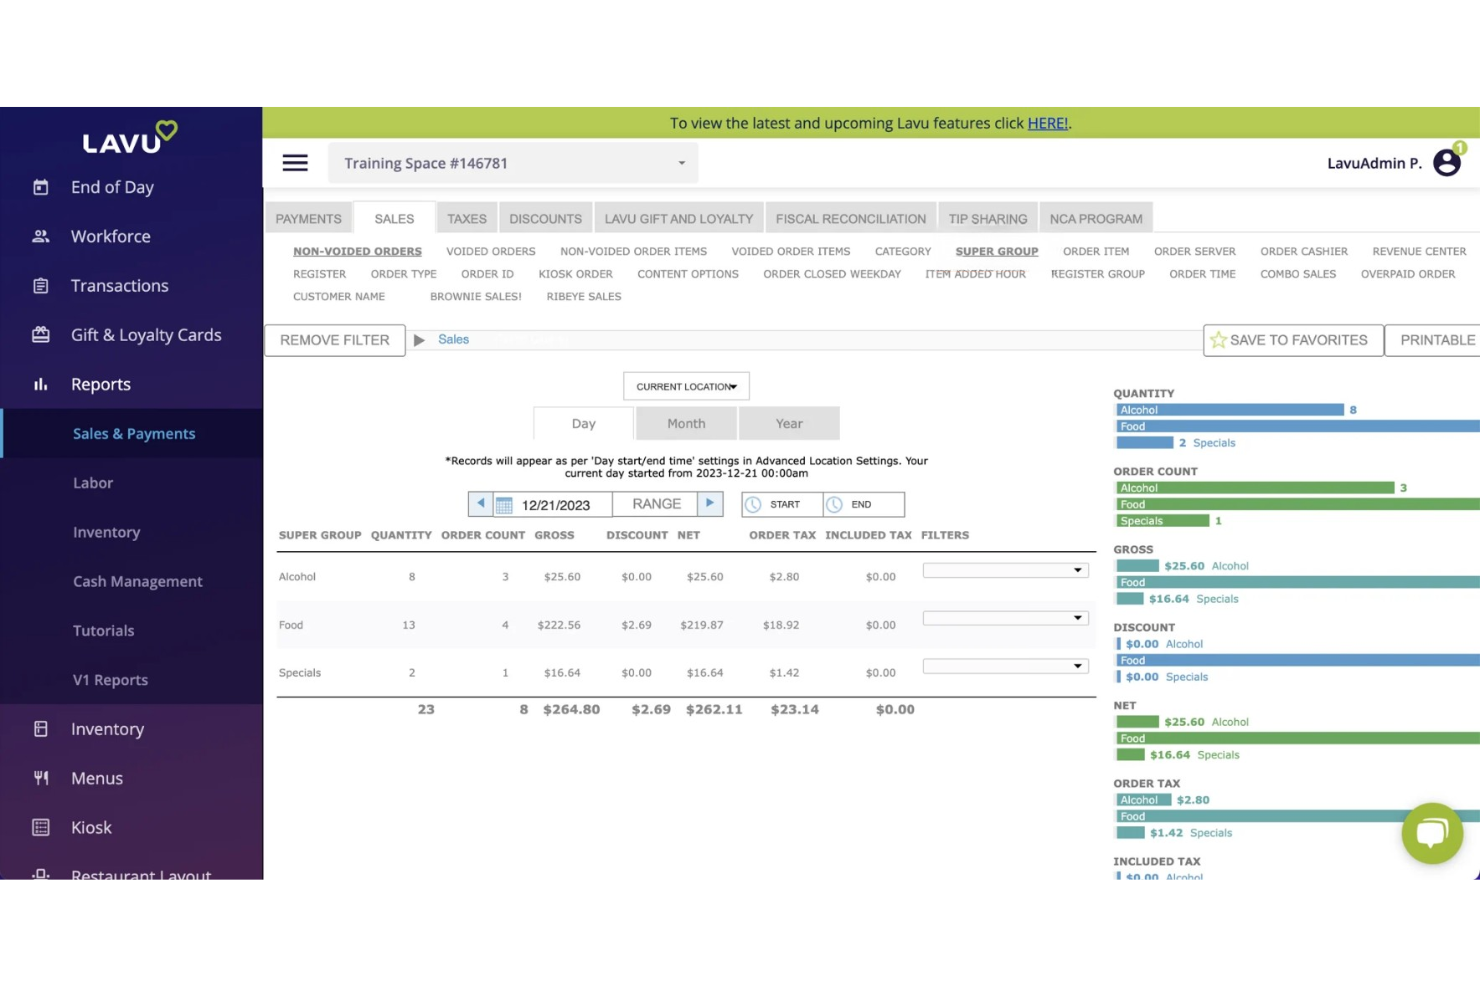Switch to the Discounts tab

(545, 219)
